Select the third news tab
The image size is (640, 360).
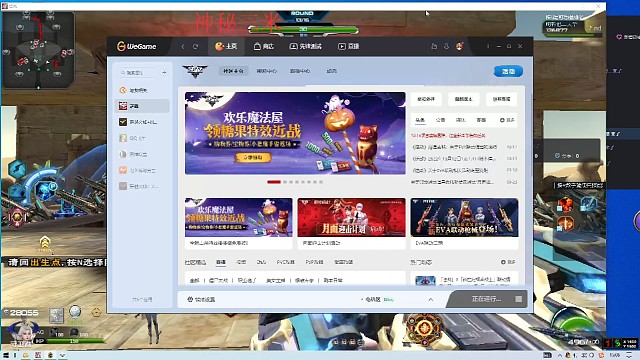[x=460, y=120]
